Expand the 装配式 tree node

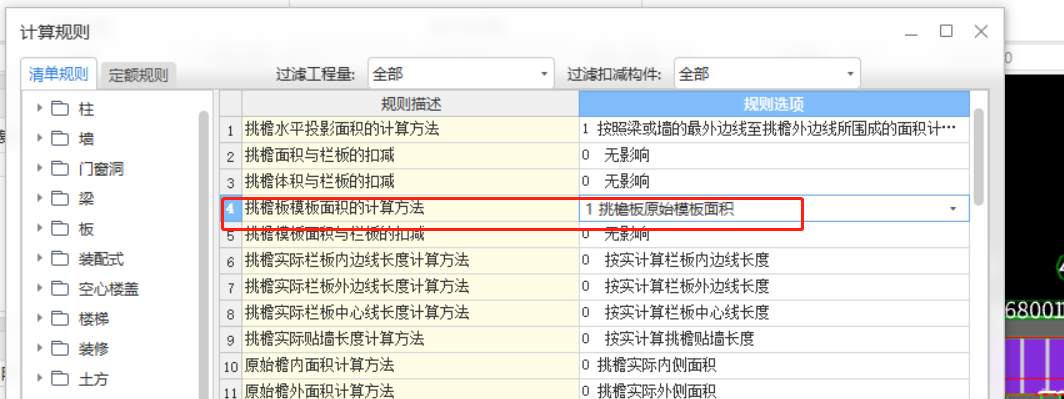click(x=39, y=259)
